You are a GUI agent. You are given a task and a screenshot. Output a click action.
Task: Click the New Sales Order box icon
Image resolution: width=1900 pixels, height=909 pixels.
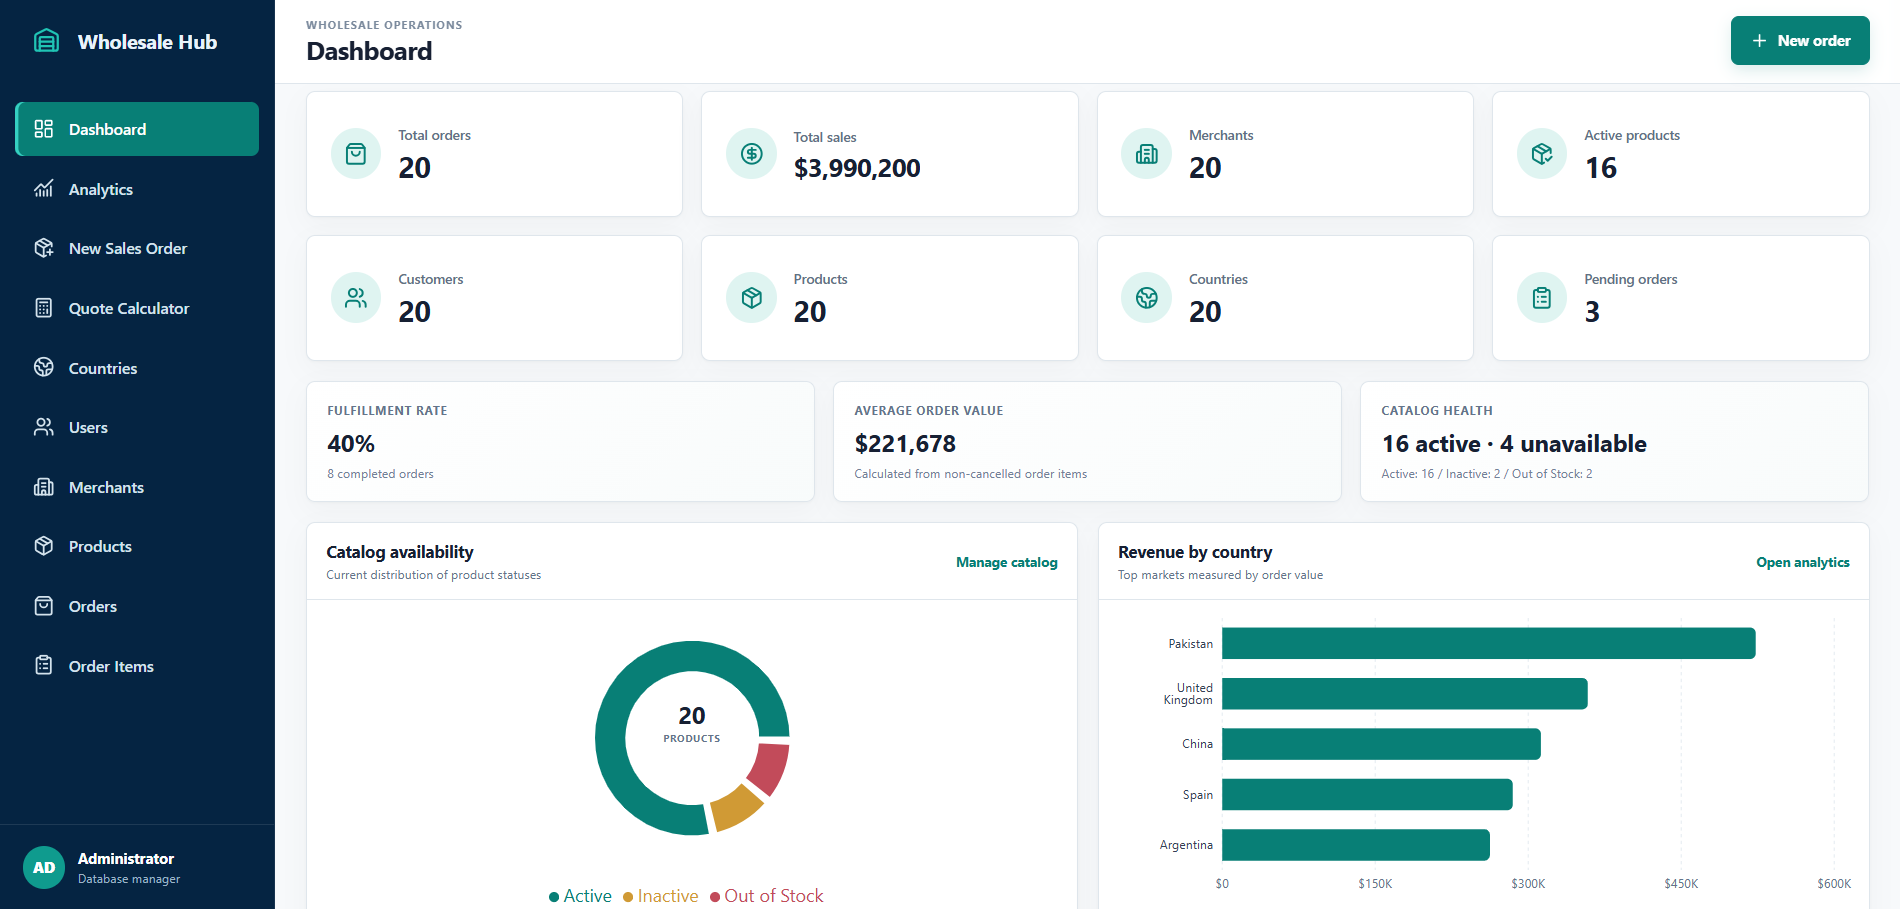(x=43, y=248)
